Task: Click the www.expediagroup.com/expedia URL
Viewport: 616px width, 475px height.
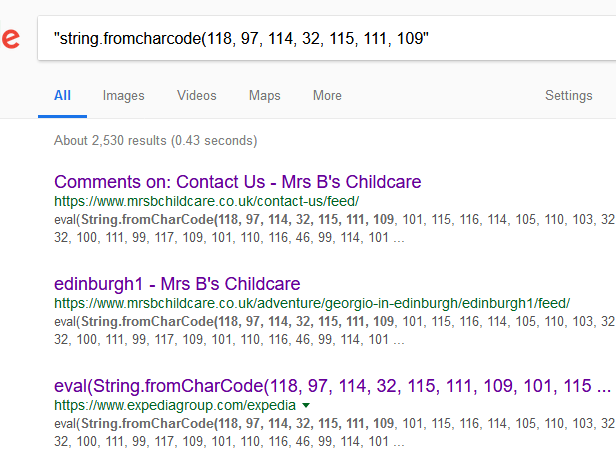Action: (x=175, y=405)
